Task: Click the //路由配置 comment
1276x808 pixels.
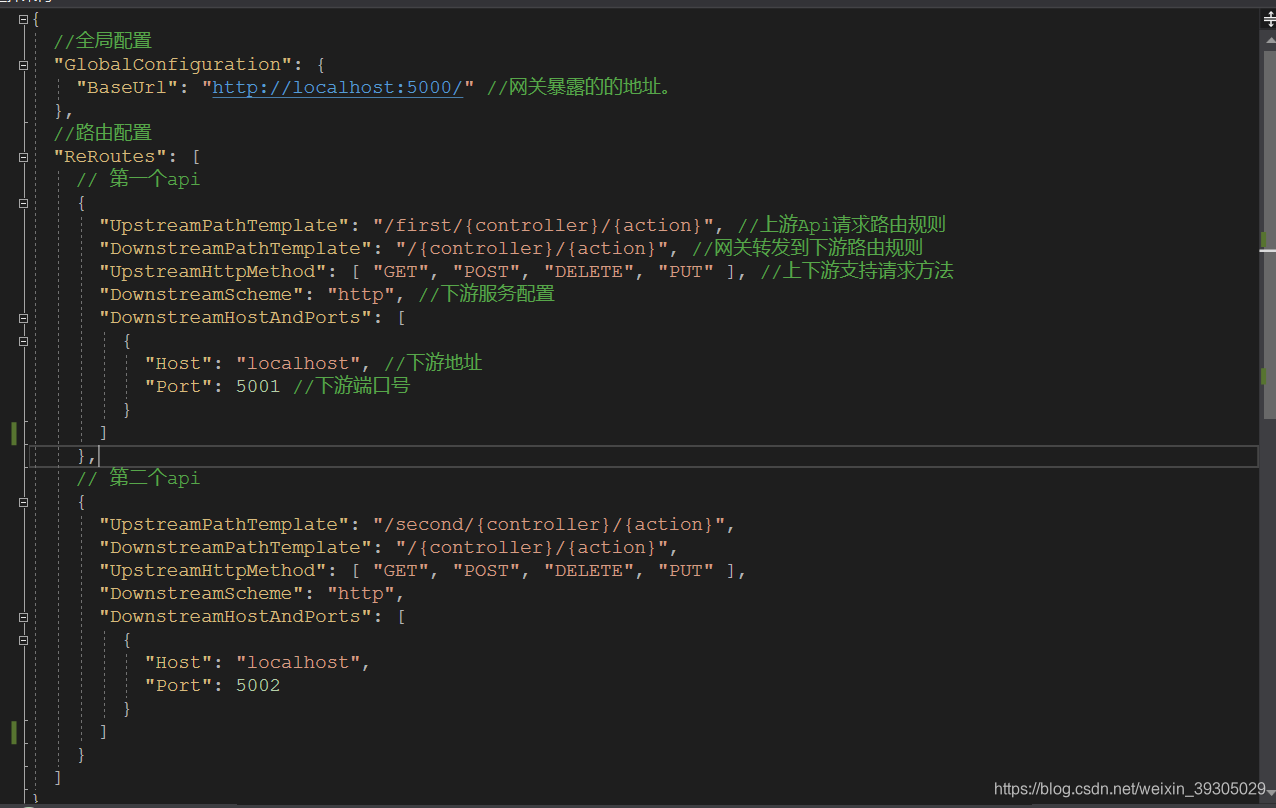Action: 103,133
